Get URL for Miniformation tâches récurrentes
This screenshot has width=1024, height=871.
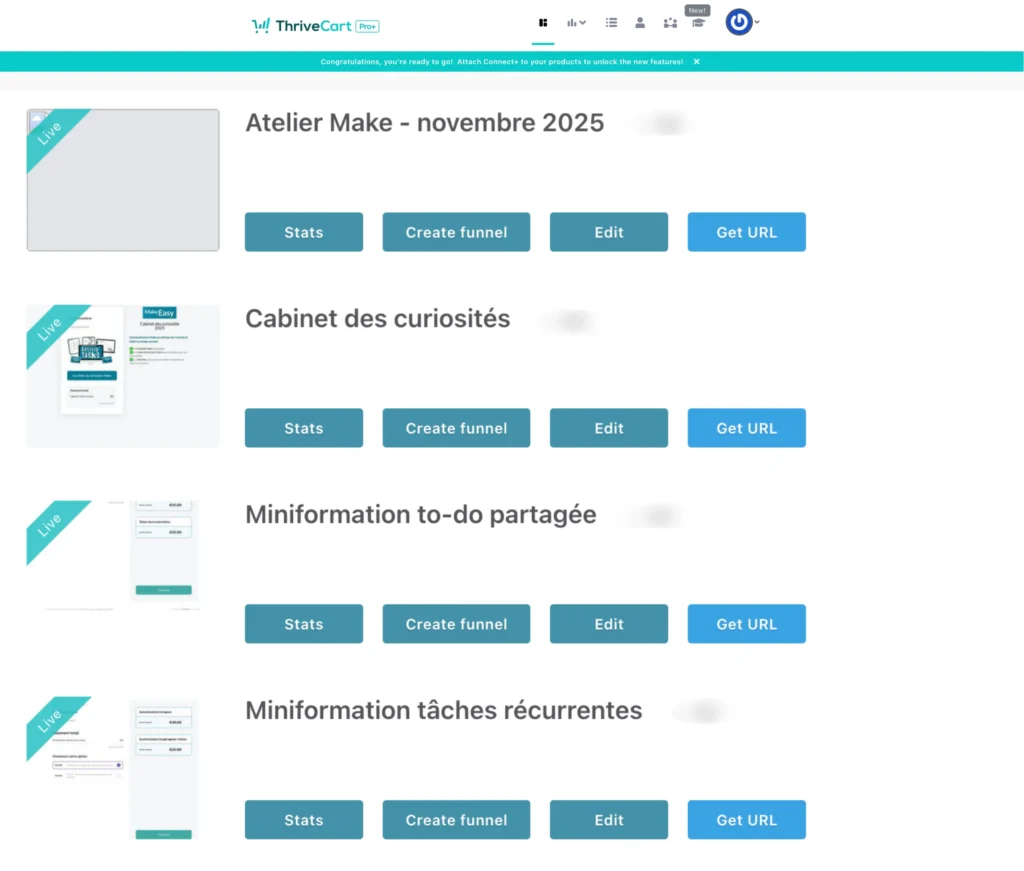pyautogui.click(x=746, y=819)
